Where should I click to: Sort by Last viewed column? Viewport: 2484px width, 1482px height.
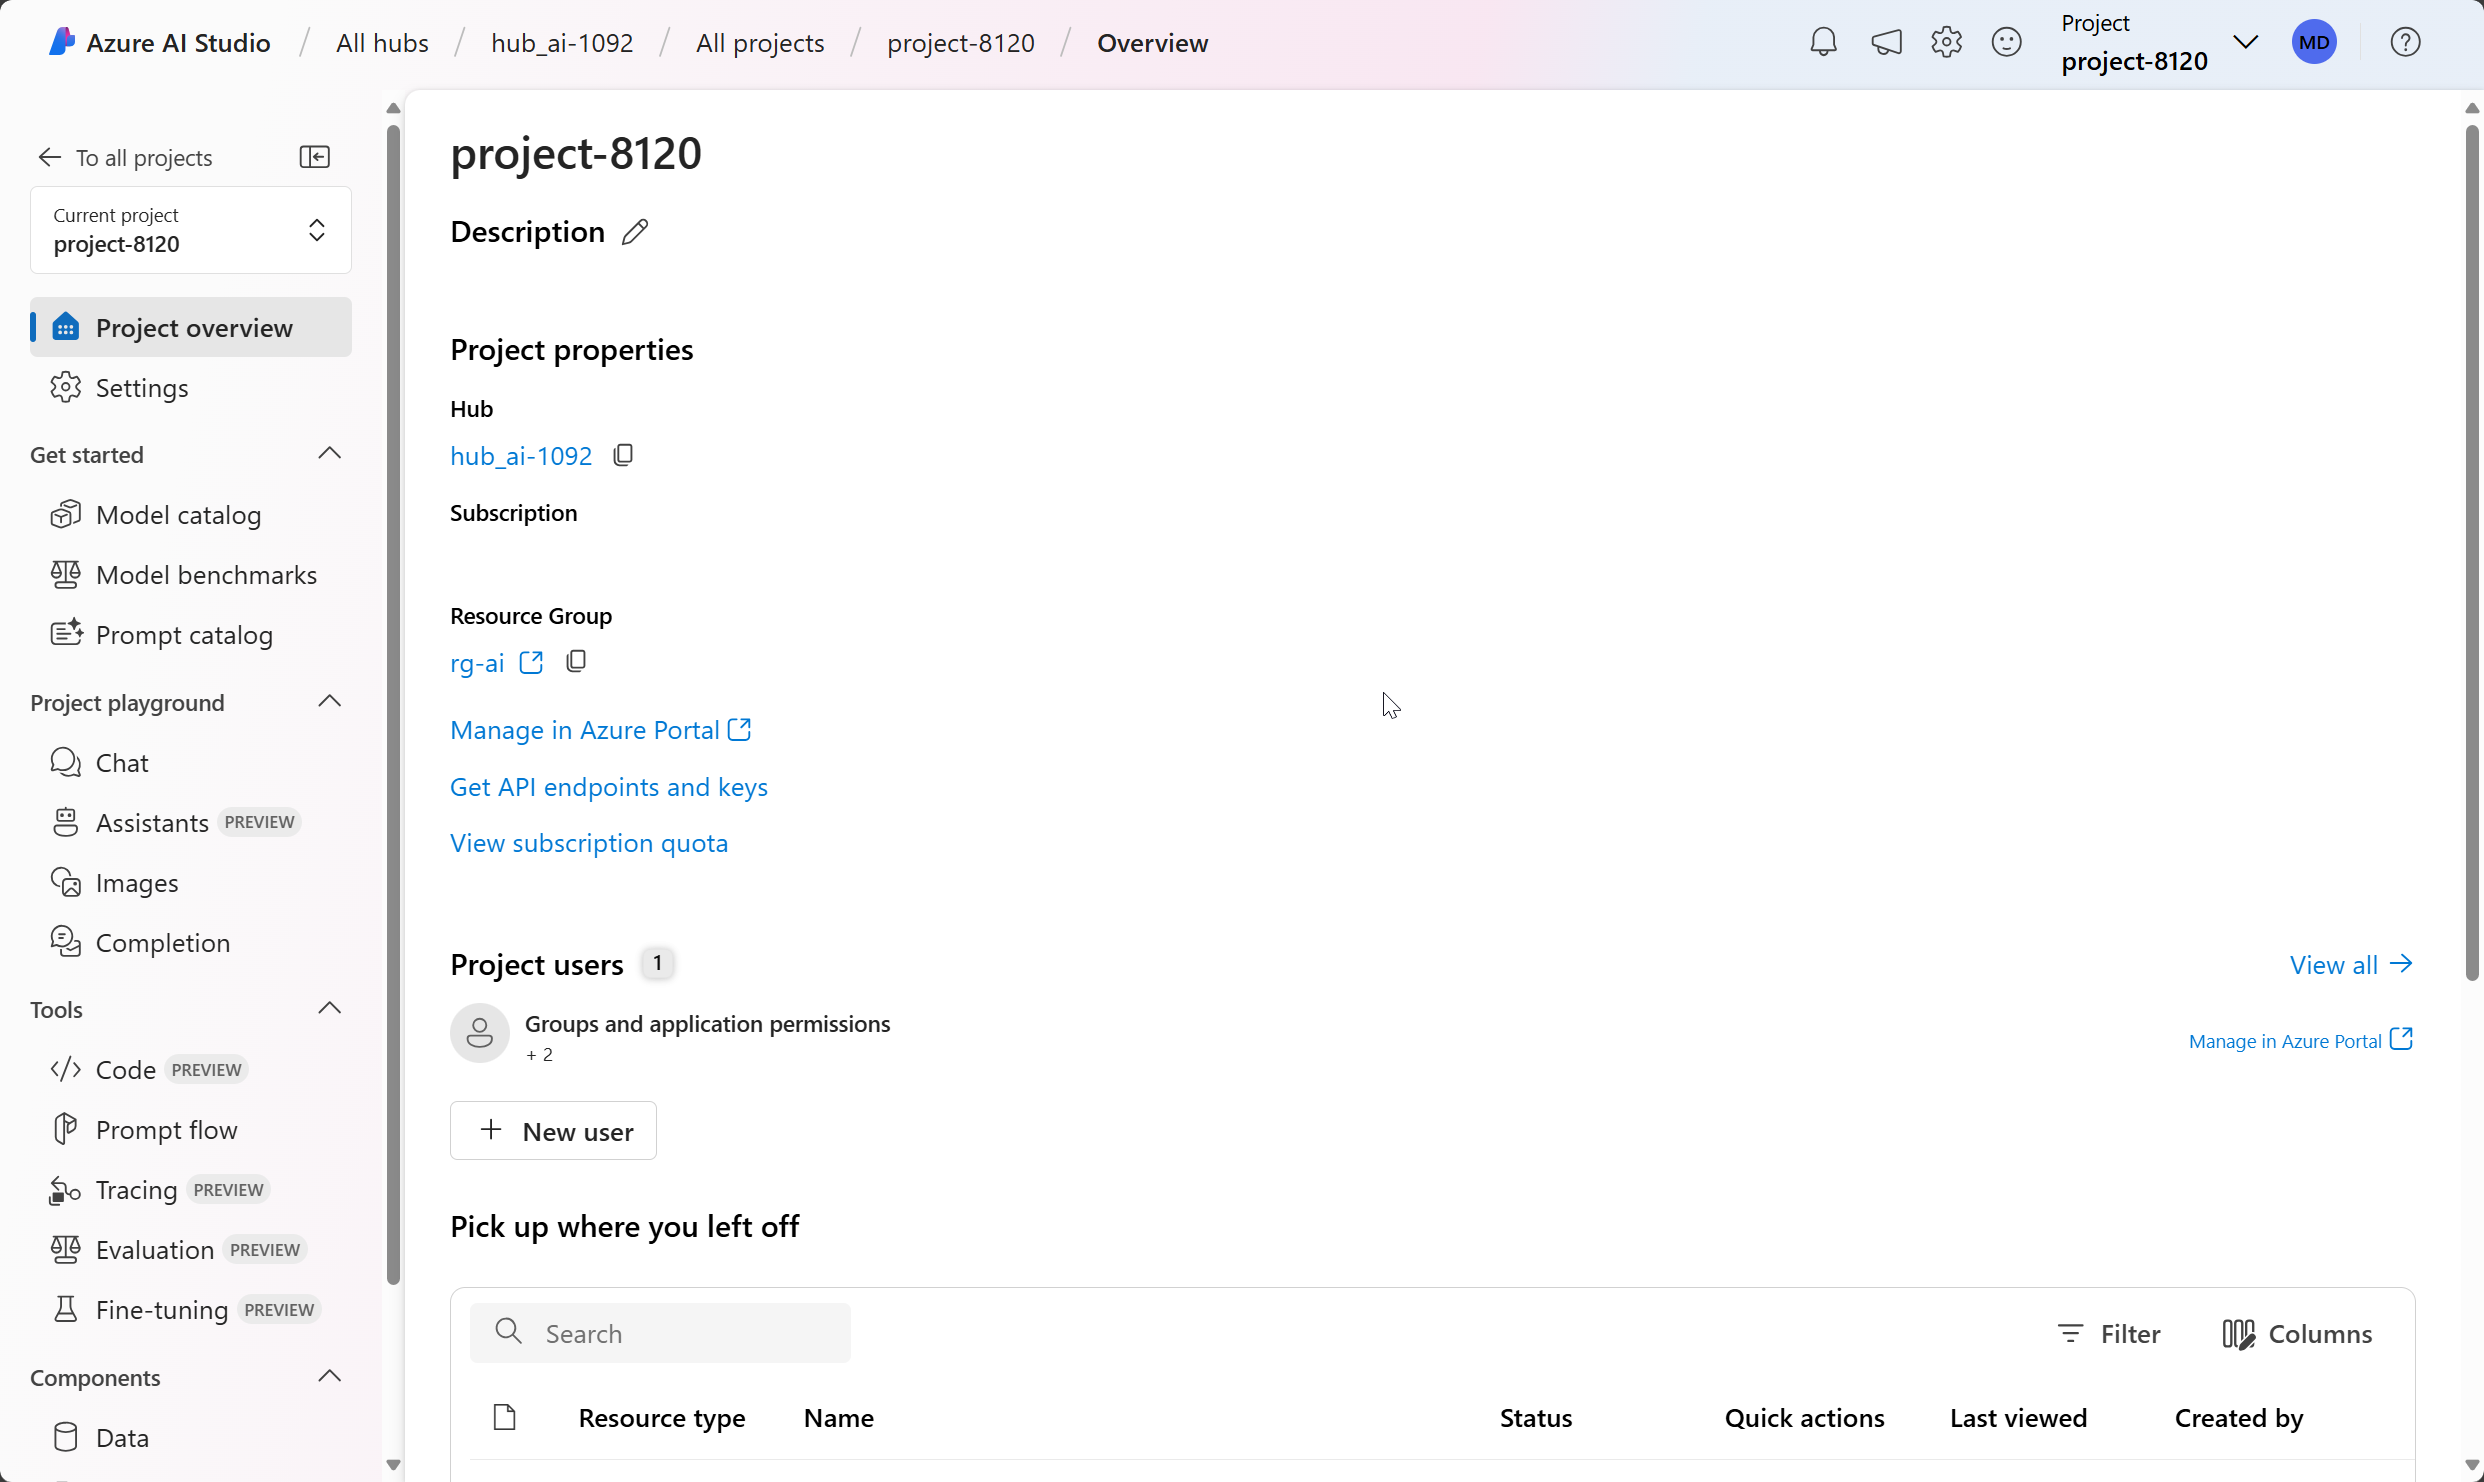coord(2018,1417)
